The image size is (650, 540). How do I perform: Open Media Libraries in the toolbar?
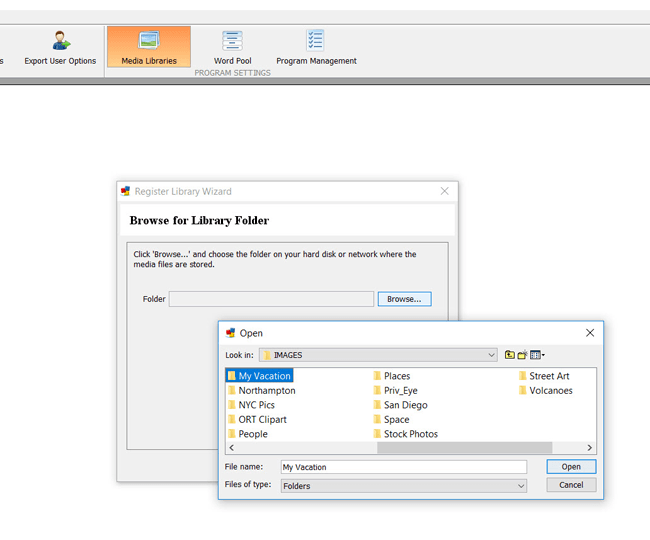(x=148, y=47)
